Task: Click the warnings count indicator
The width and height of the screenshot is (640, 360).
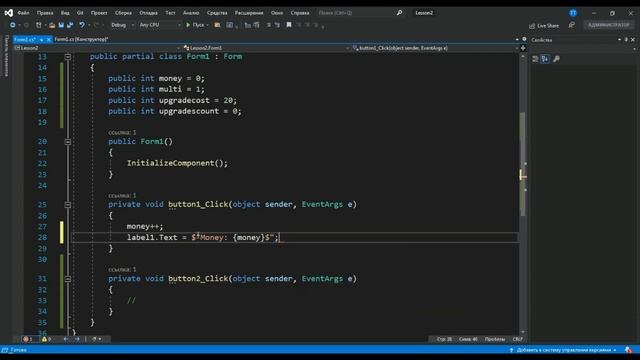Action: [46, 339]
